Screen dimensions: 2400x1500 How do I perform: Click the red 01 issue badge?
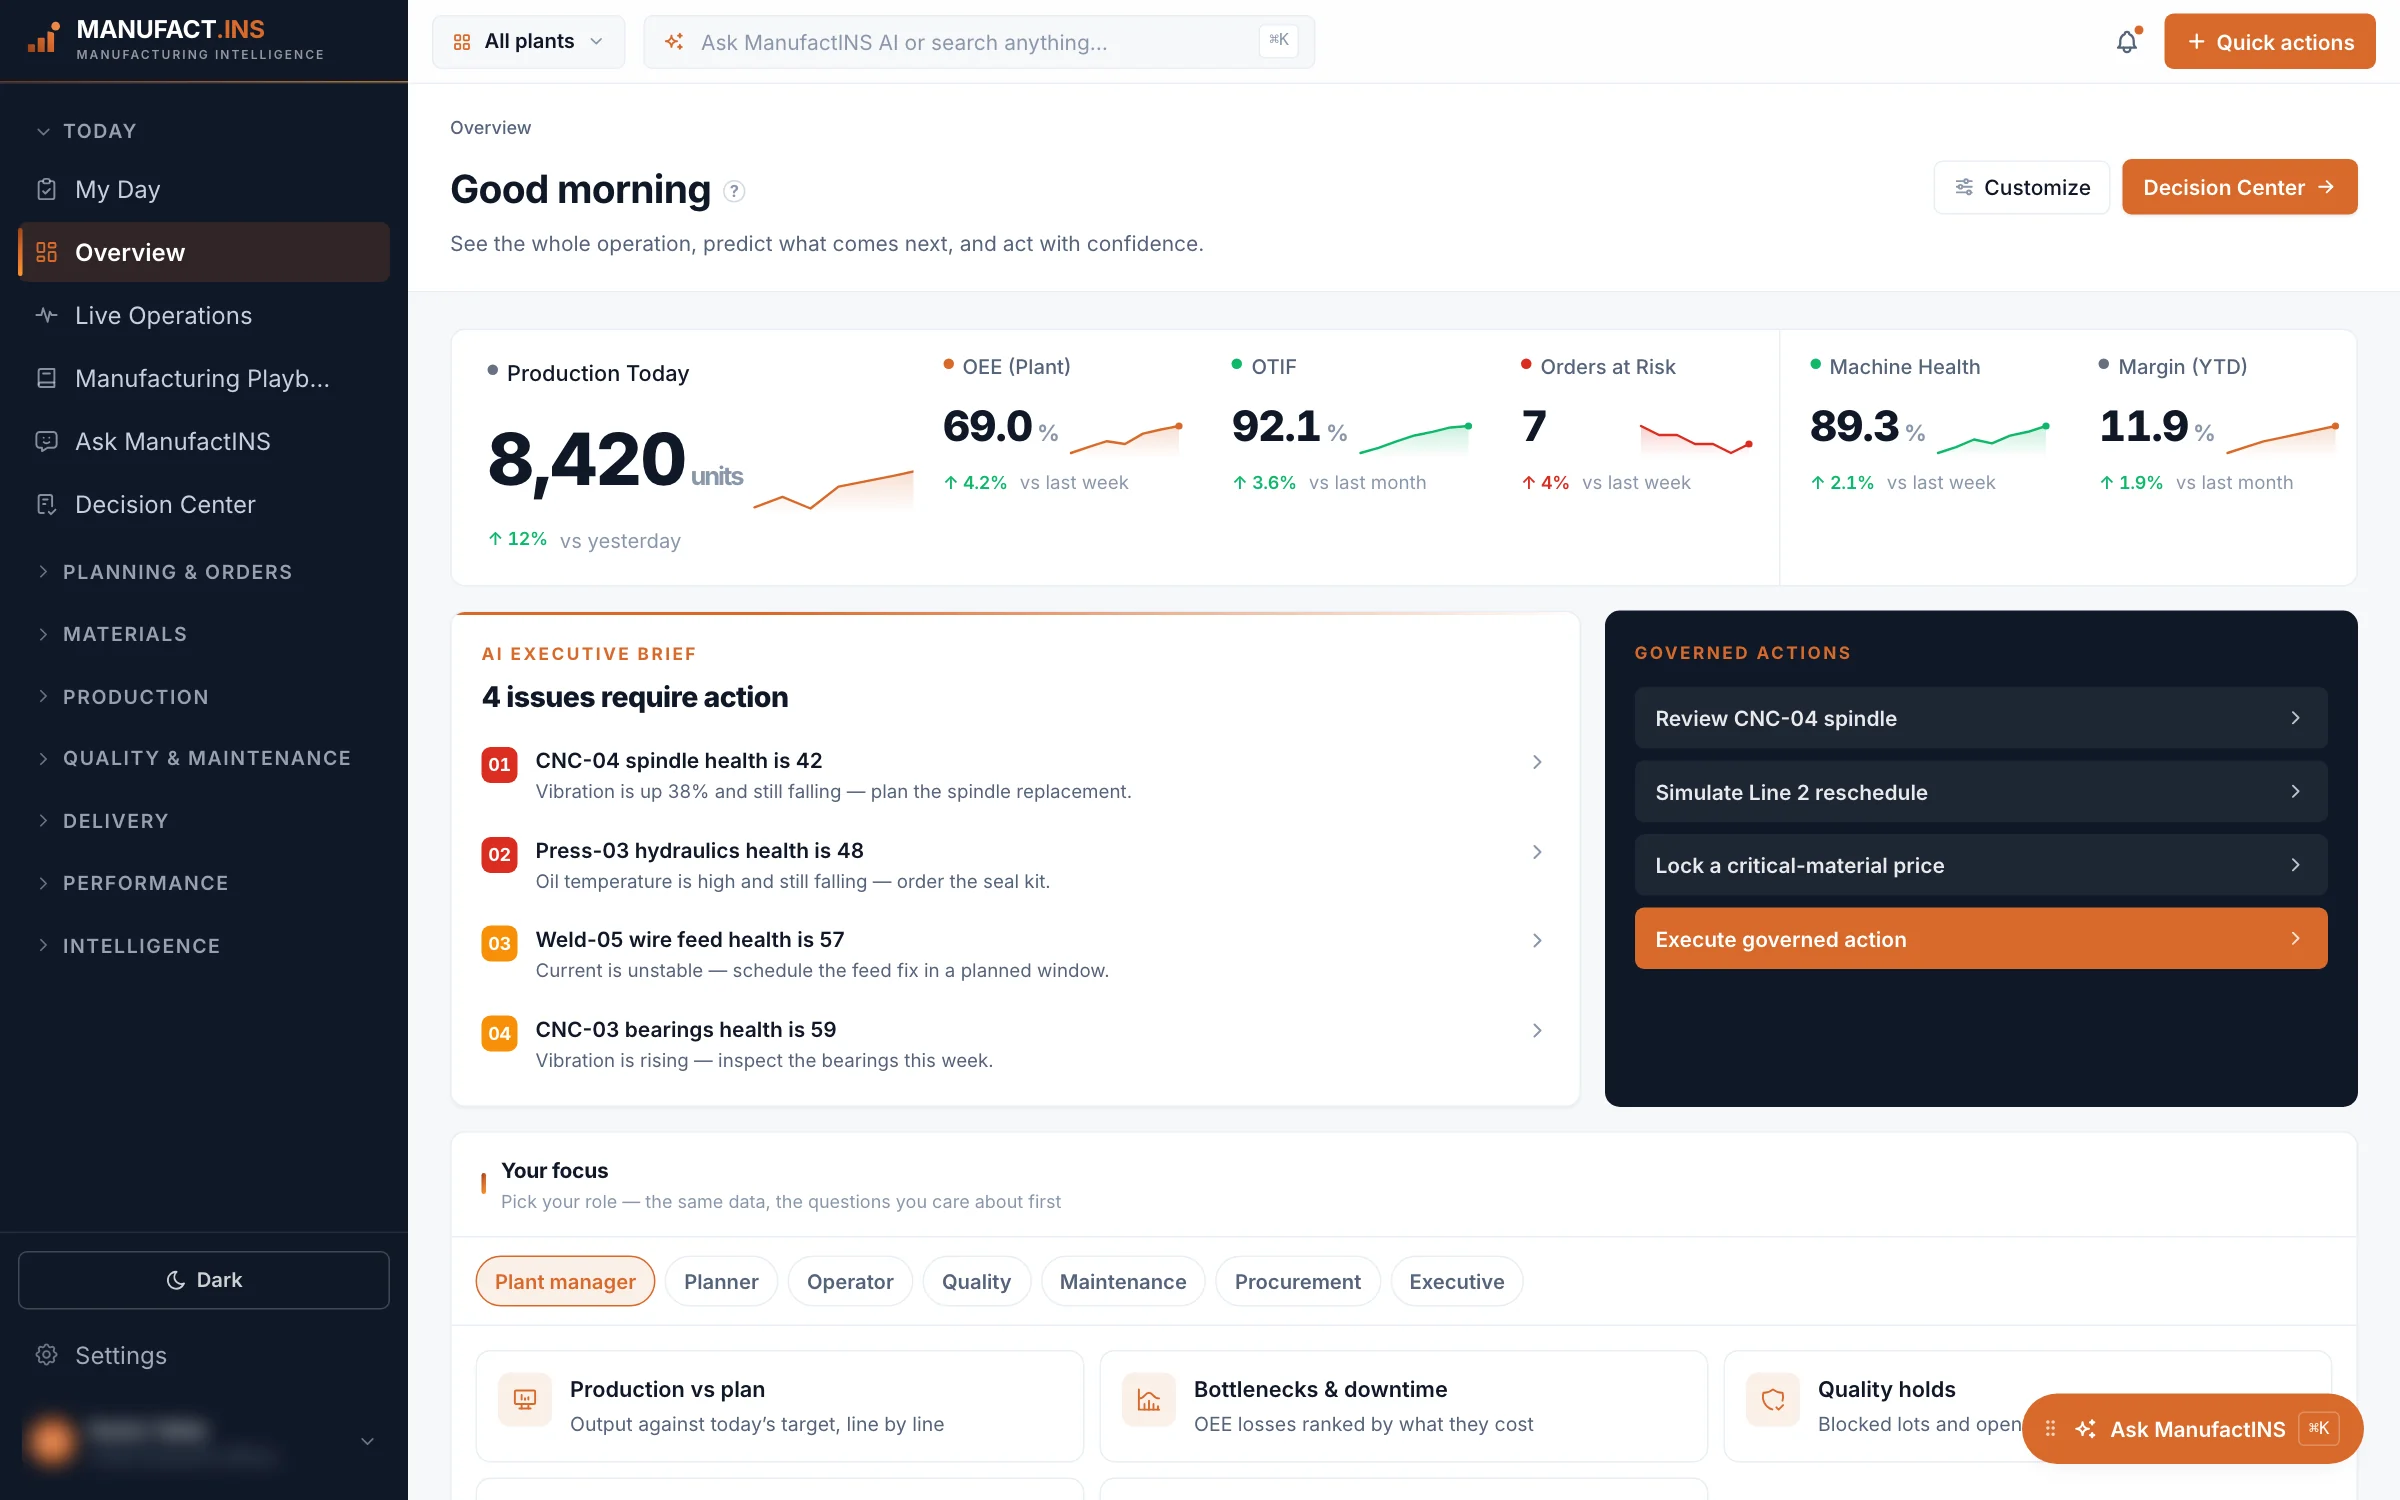coord(499,764)
